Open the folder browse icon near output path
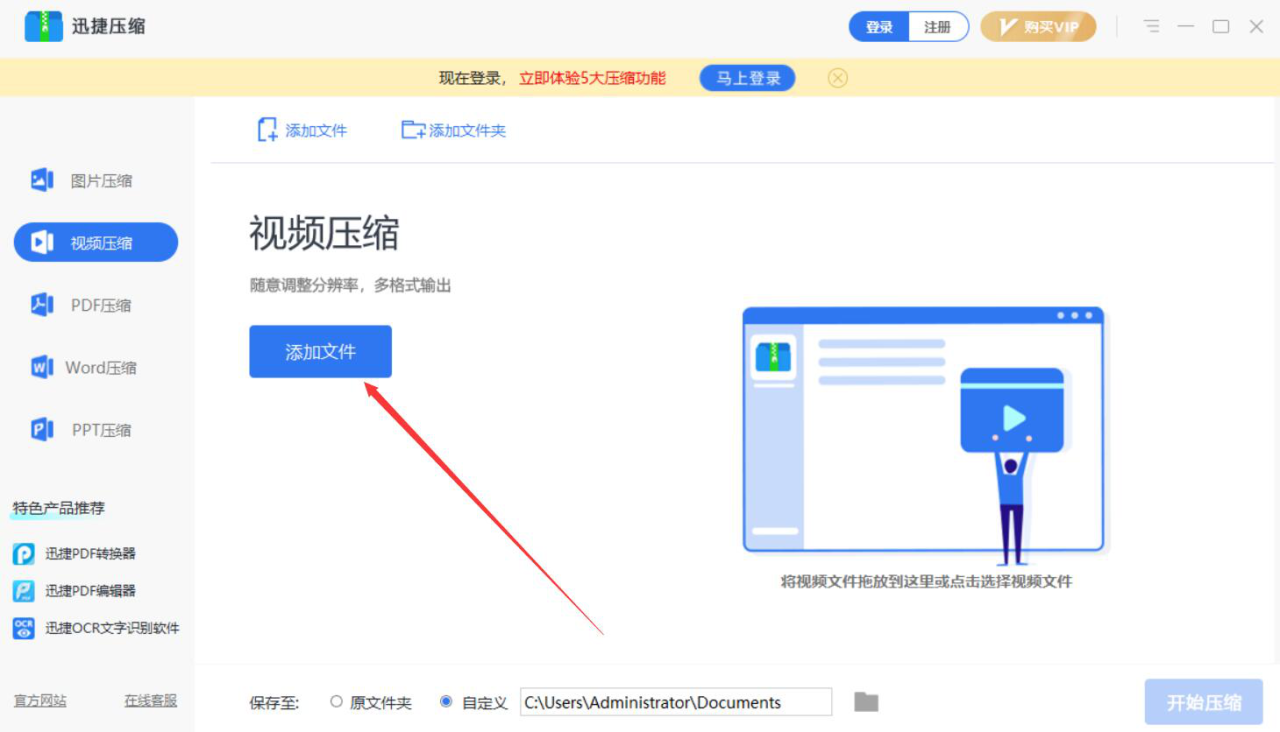 coord(864,701)
